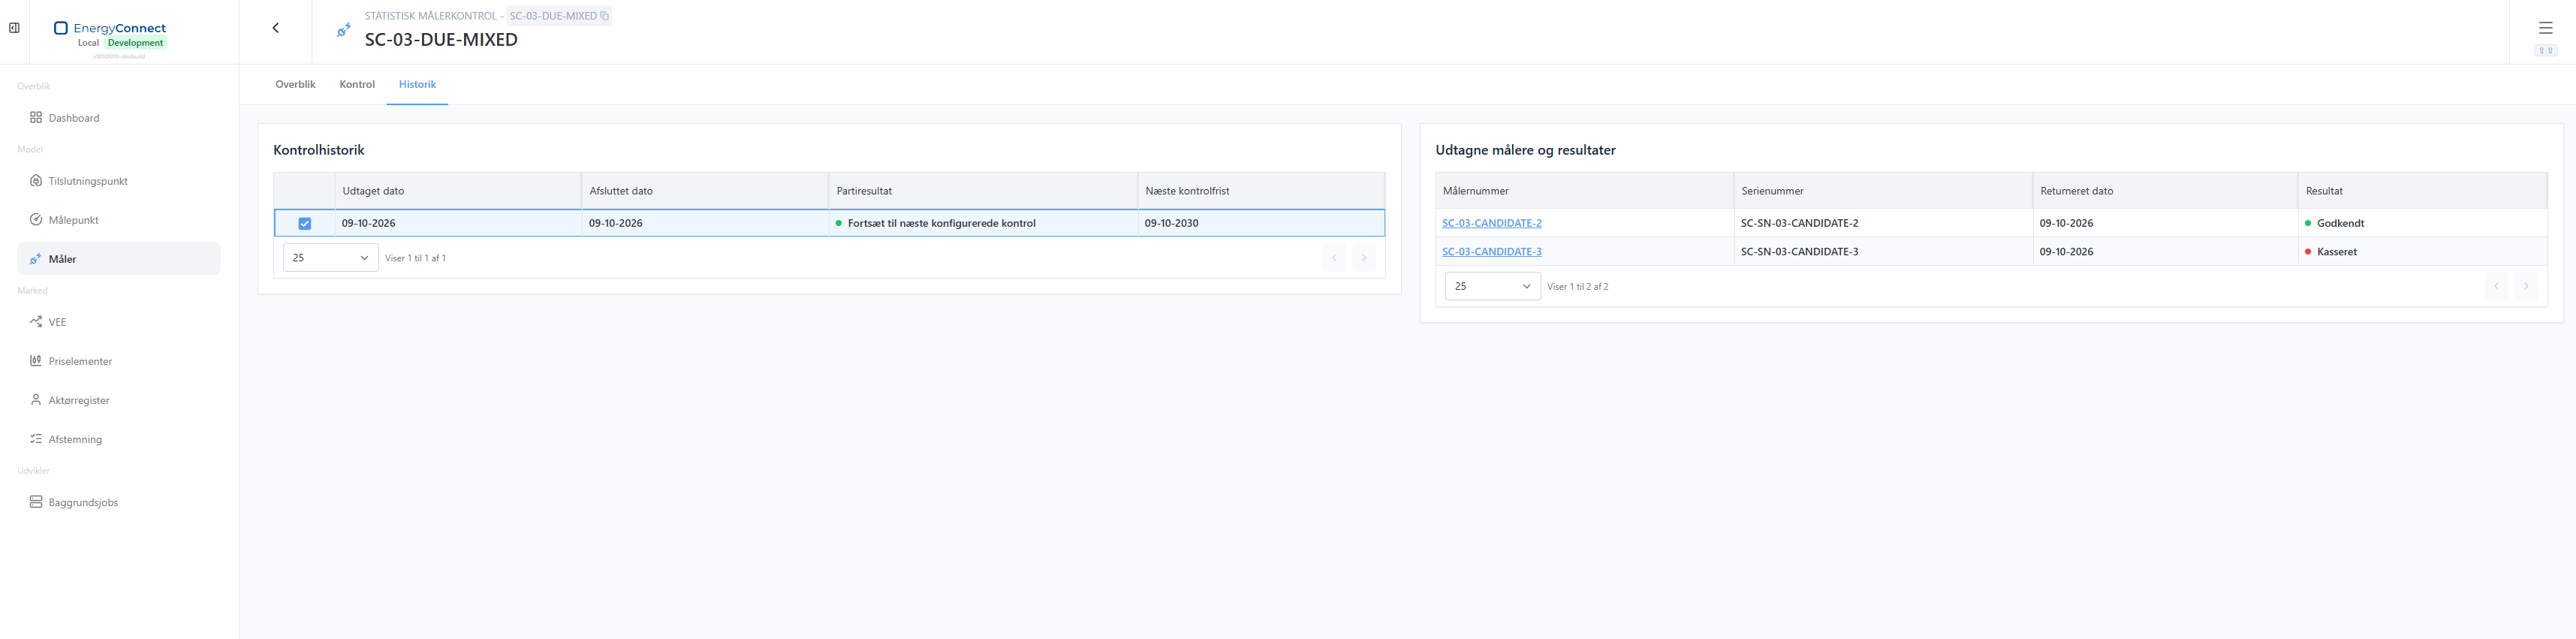Click the Udtaget dato column header

coord(458,191)
